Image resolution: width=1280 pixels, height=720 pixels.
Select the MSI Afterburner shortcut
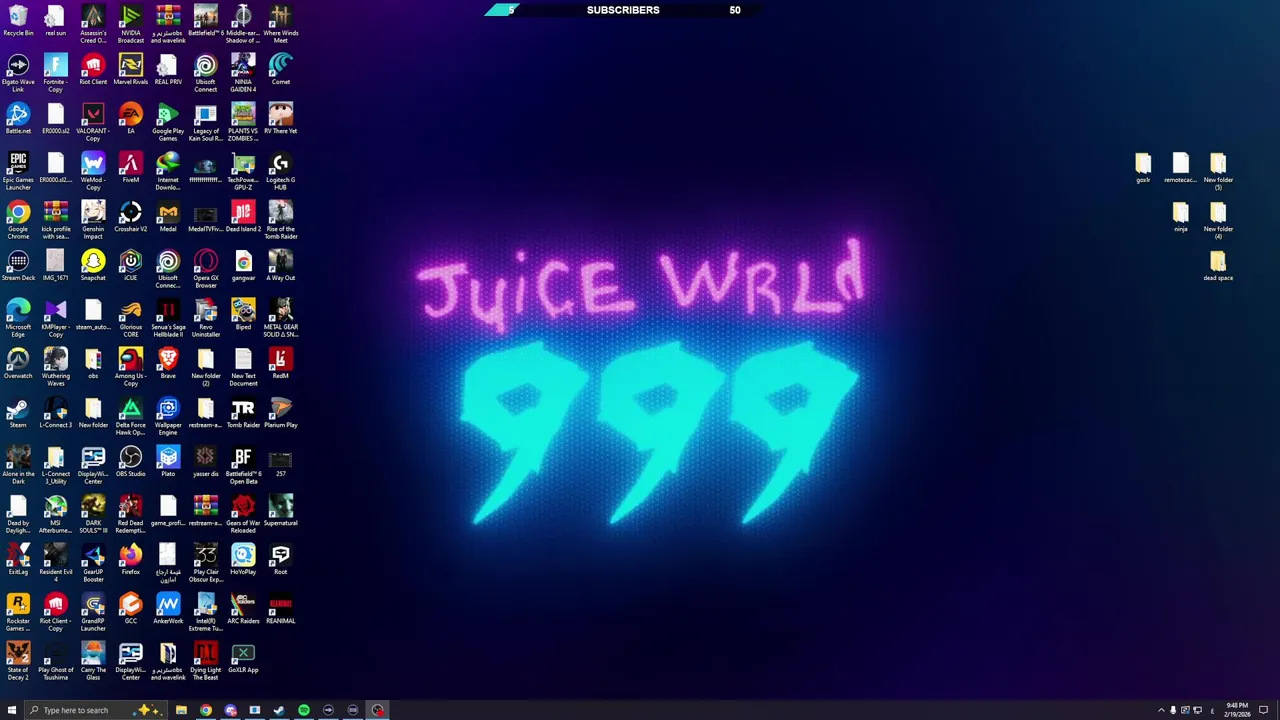pyautogui.click(x=56, y=514)
